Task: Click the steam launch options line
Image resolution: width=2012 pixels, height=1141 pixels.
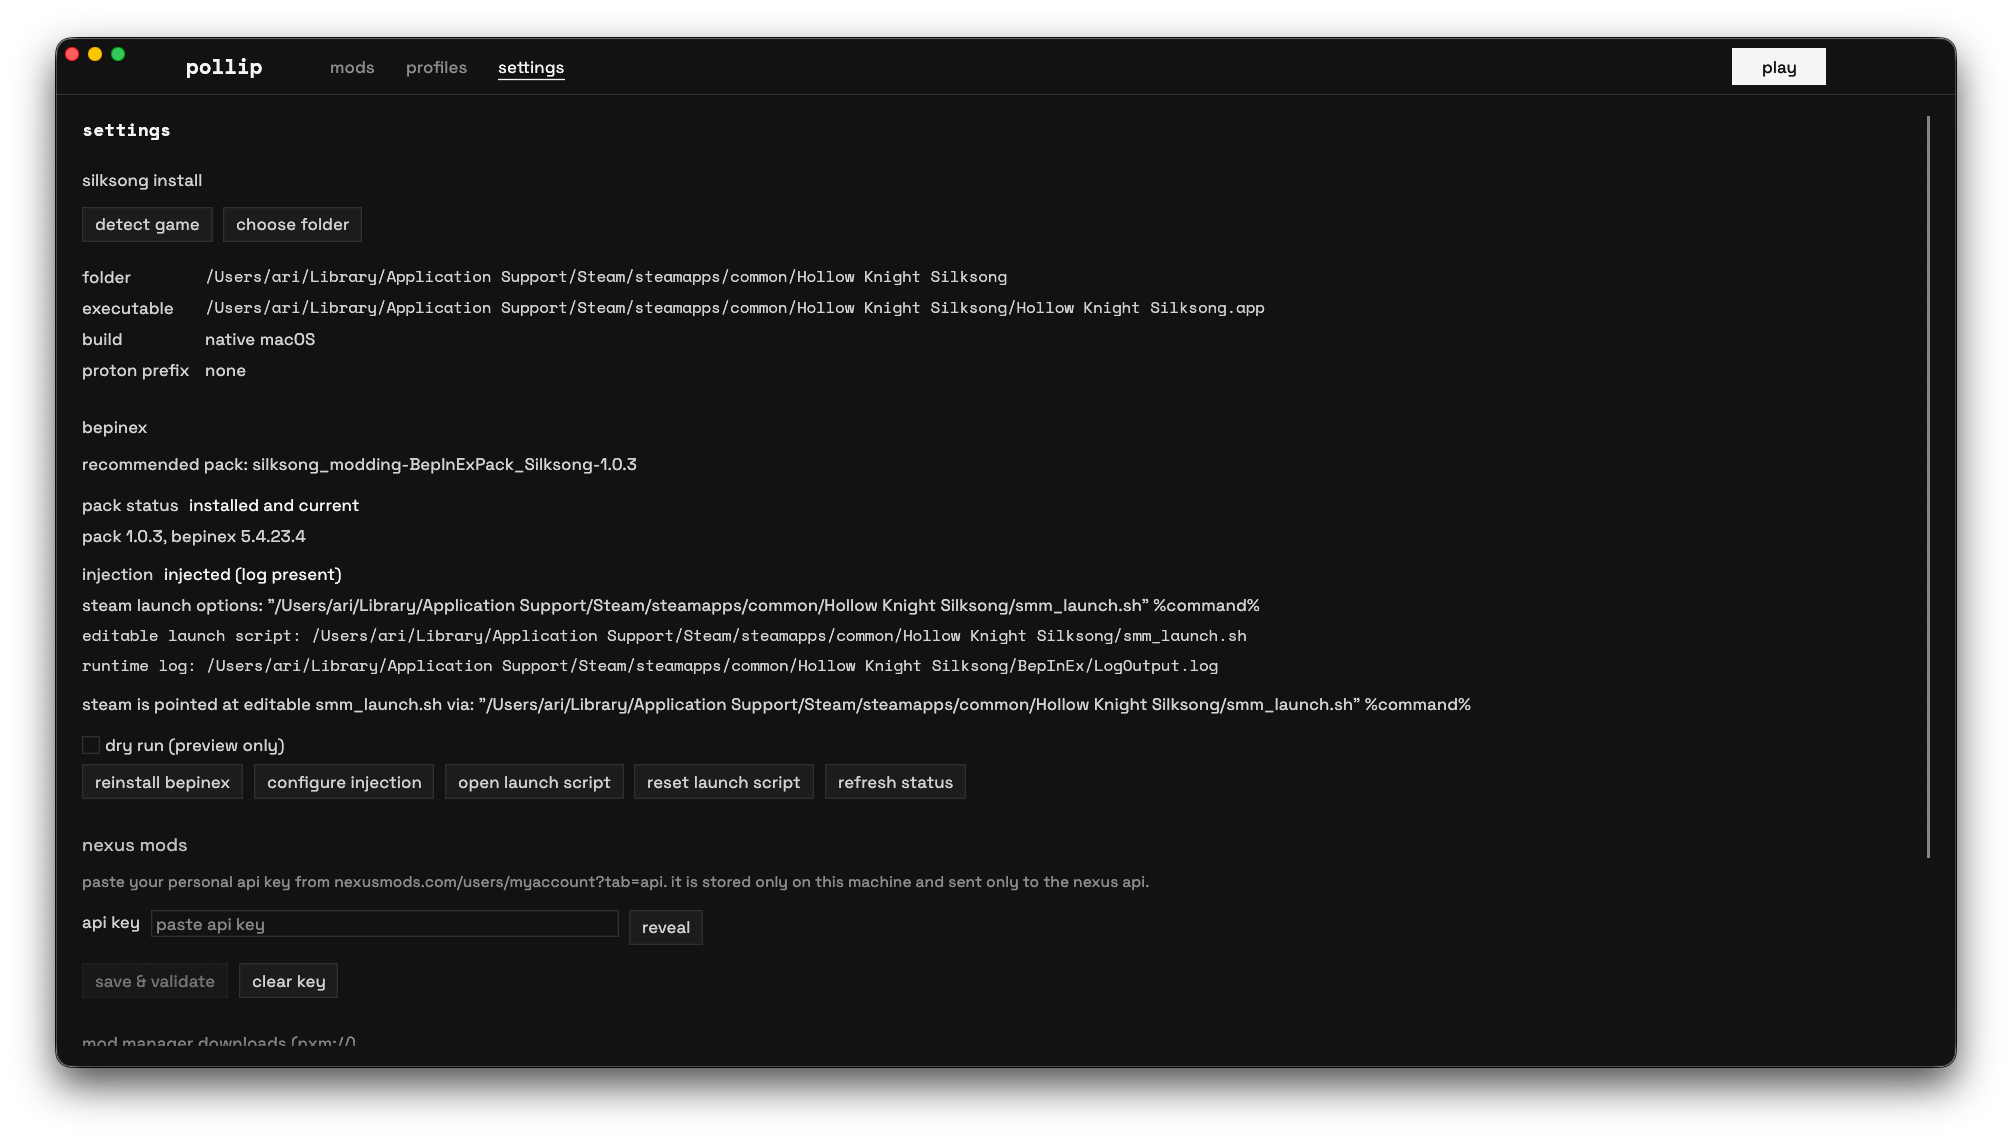Action: (671, 605)
